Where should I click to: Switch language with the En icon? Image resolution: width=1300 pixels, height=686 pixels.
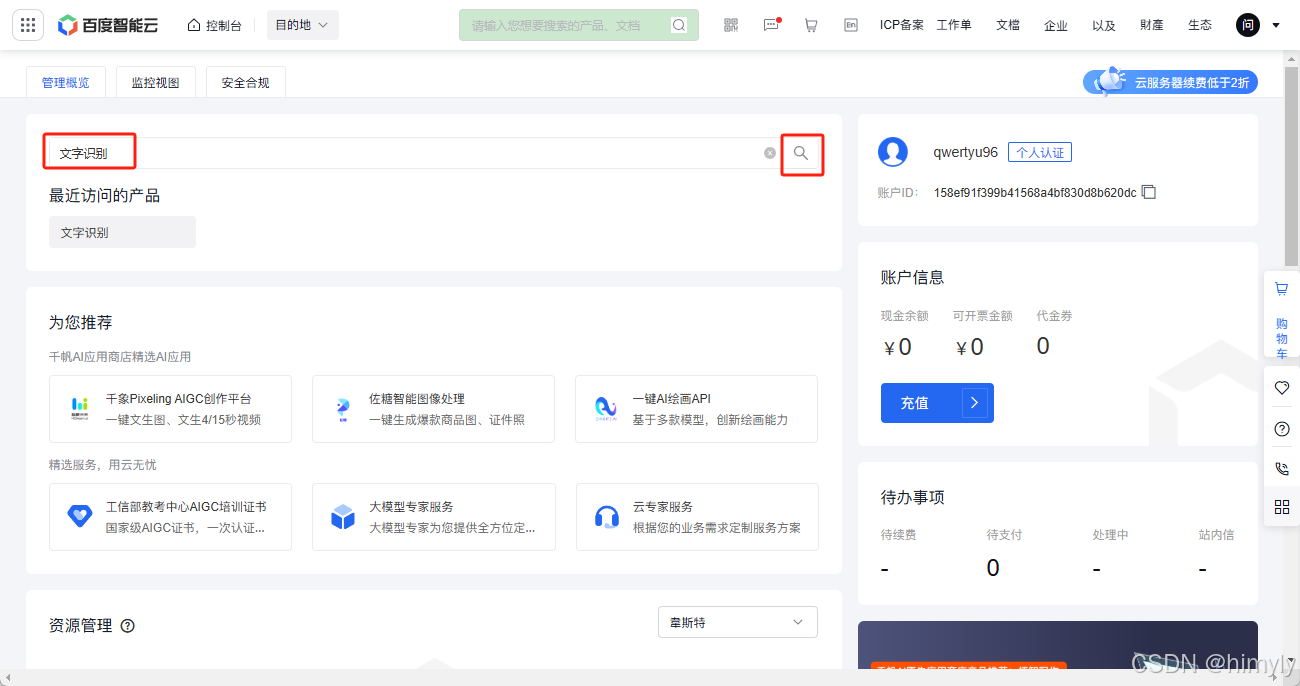click(x=851, y=25)
